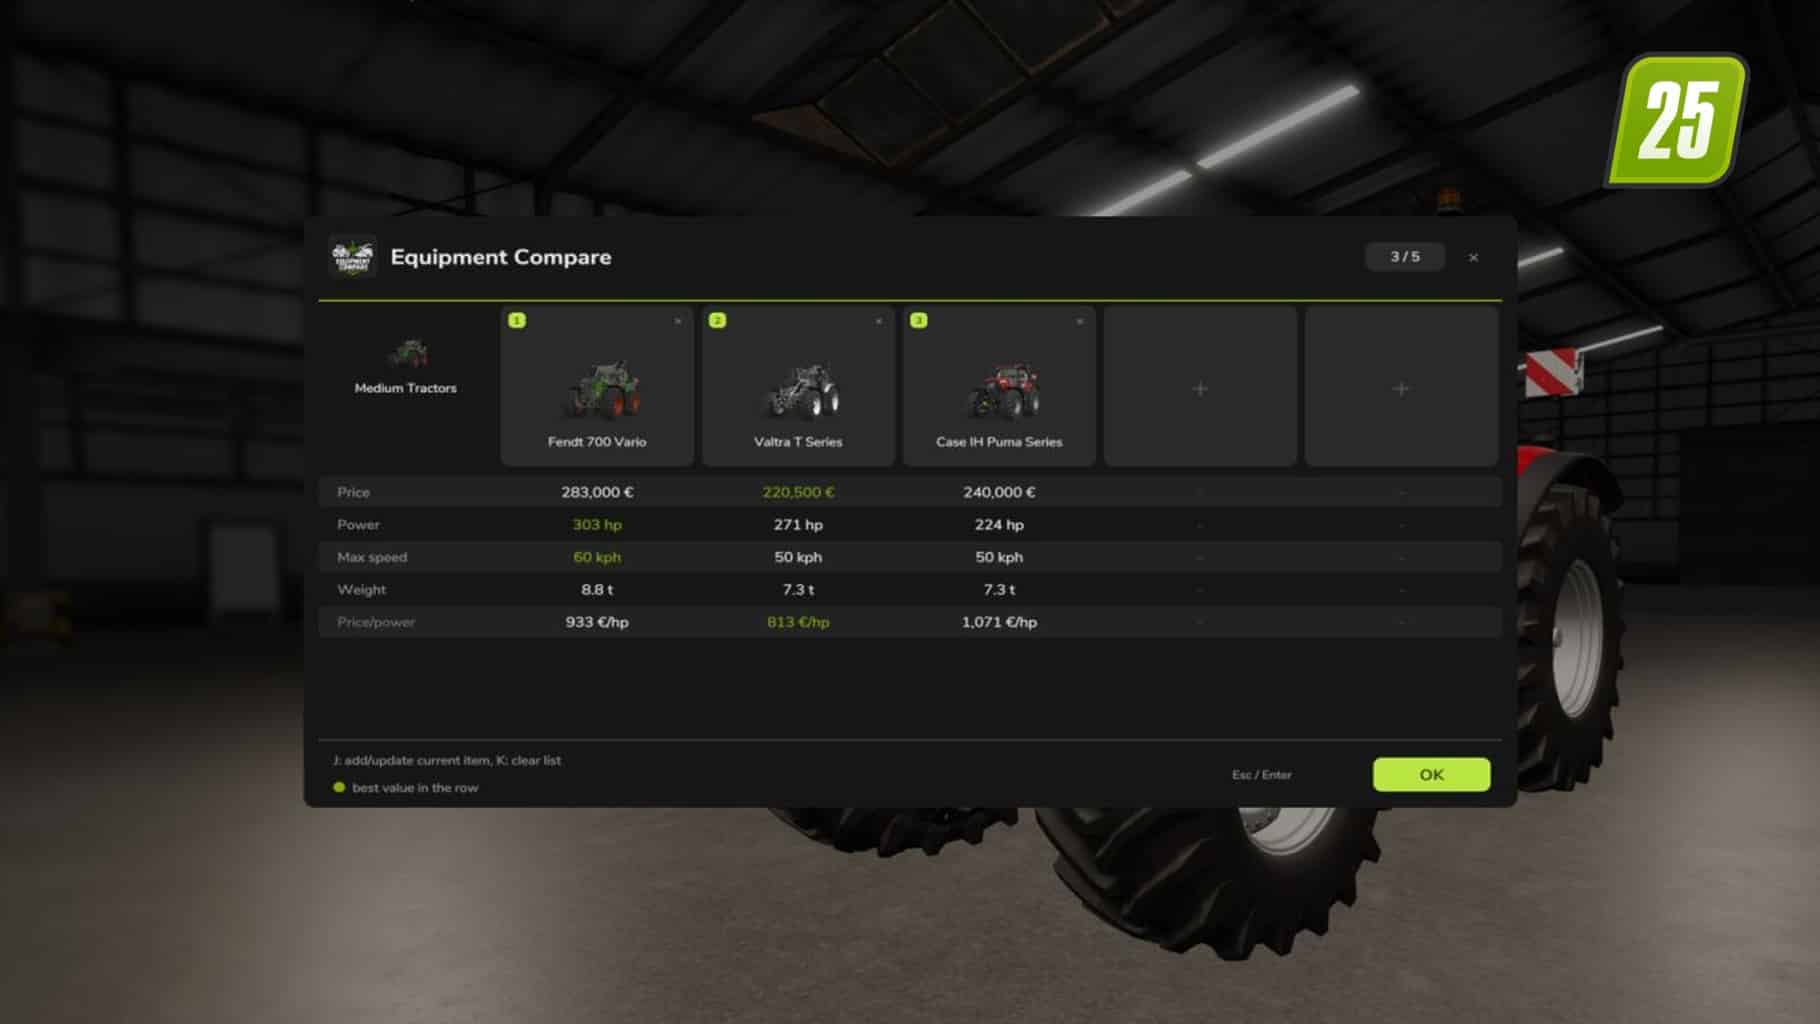Click slot number badge 2

coord(717,320)
